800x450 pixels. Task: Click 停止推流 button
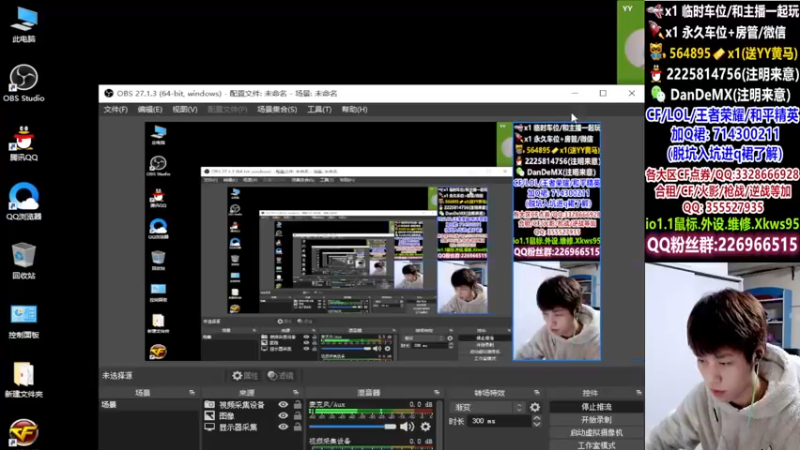(596, 407)
